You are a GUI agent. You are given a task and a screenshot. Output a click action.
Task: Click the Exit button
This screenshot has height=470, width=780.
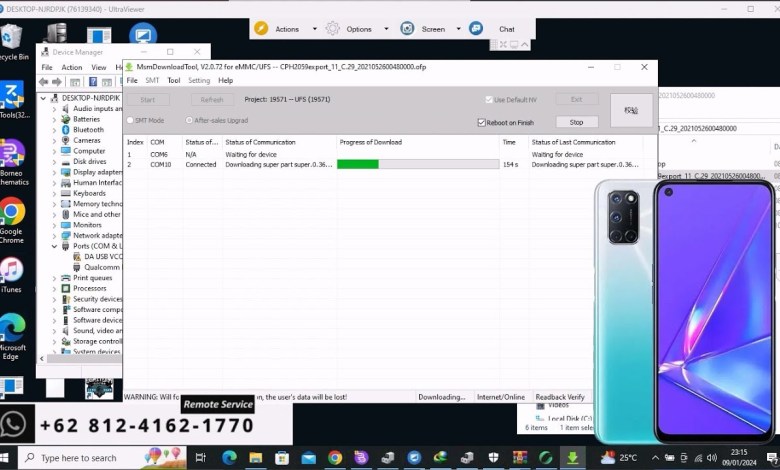click(577, 99)
